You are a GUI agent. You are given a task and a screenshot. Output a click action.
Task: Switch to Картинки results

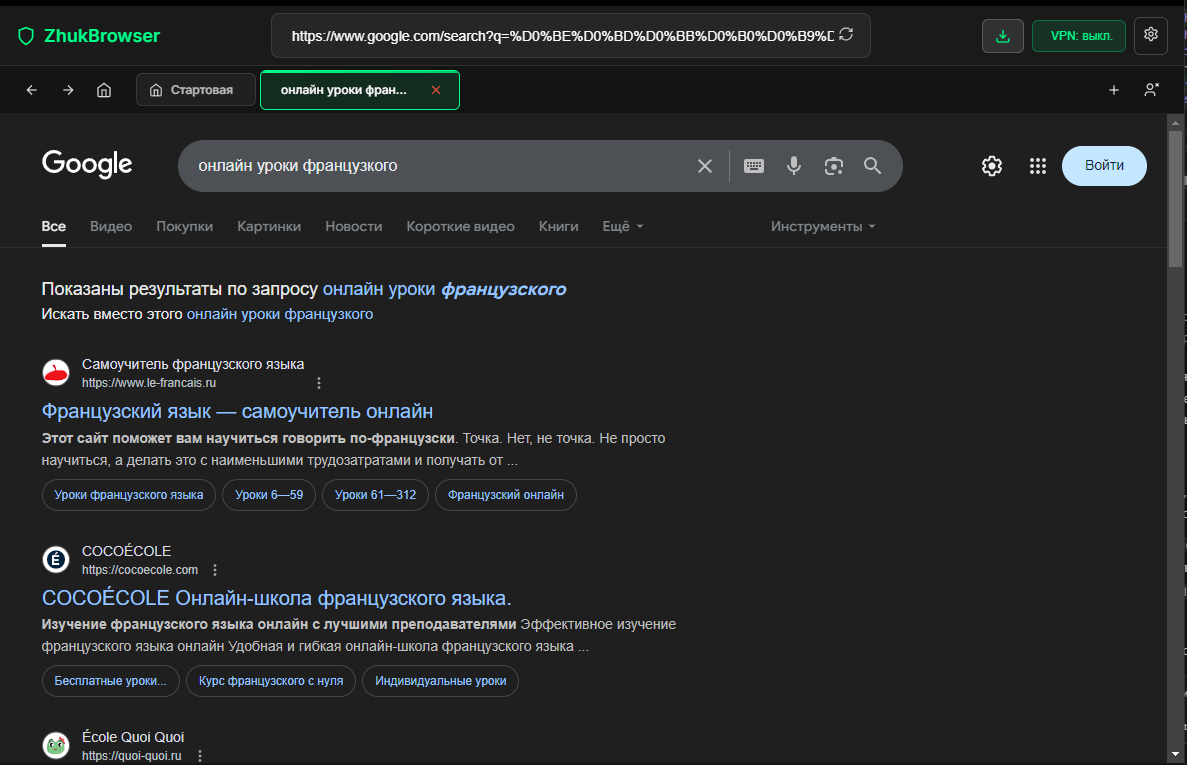click(269, 226)
